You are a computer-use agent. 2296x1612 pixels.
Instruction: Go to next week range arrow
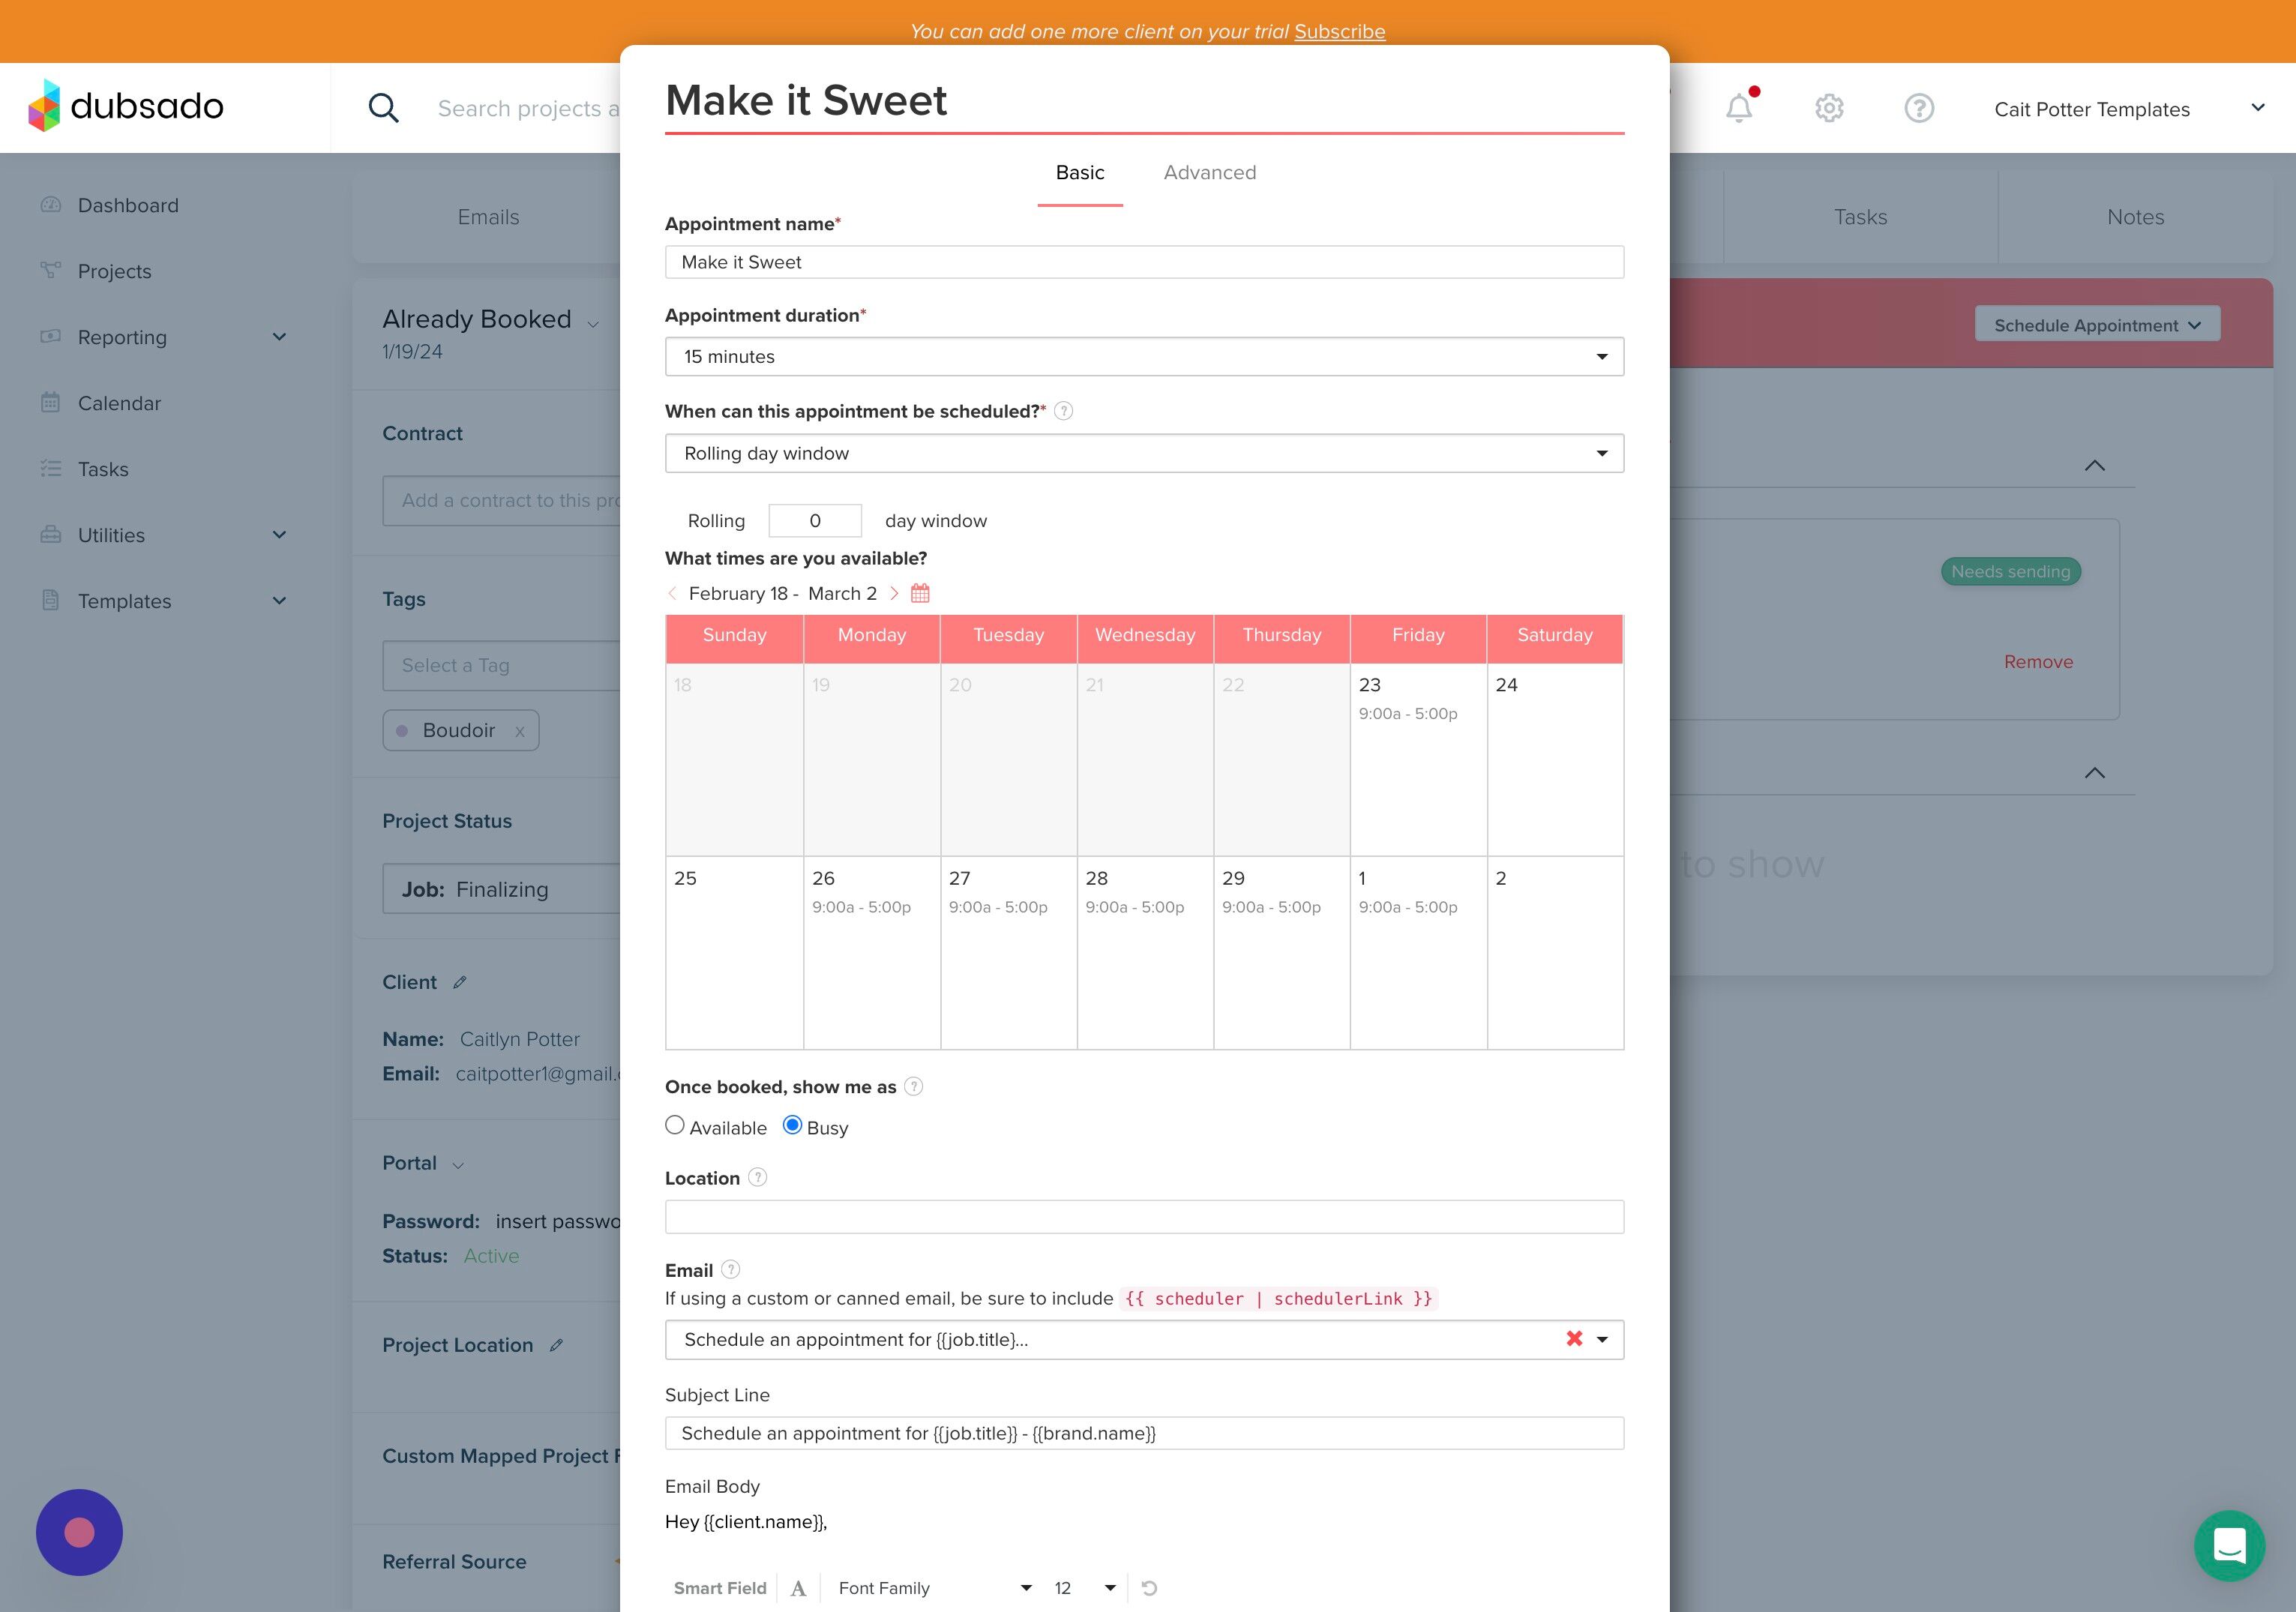[894, 593]
